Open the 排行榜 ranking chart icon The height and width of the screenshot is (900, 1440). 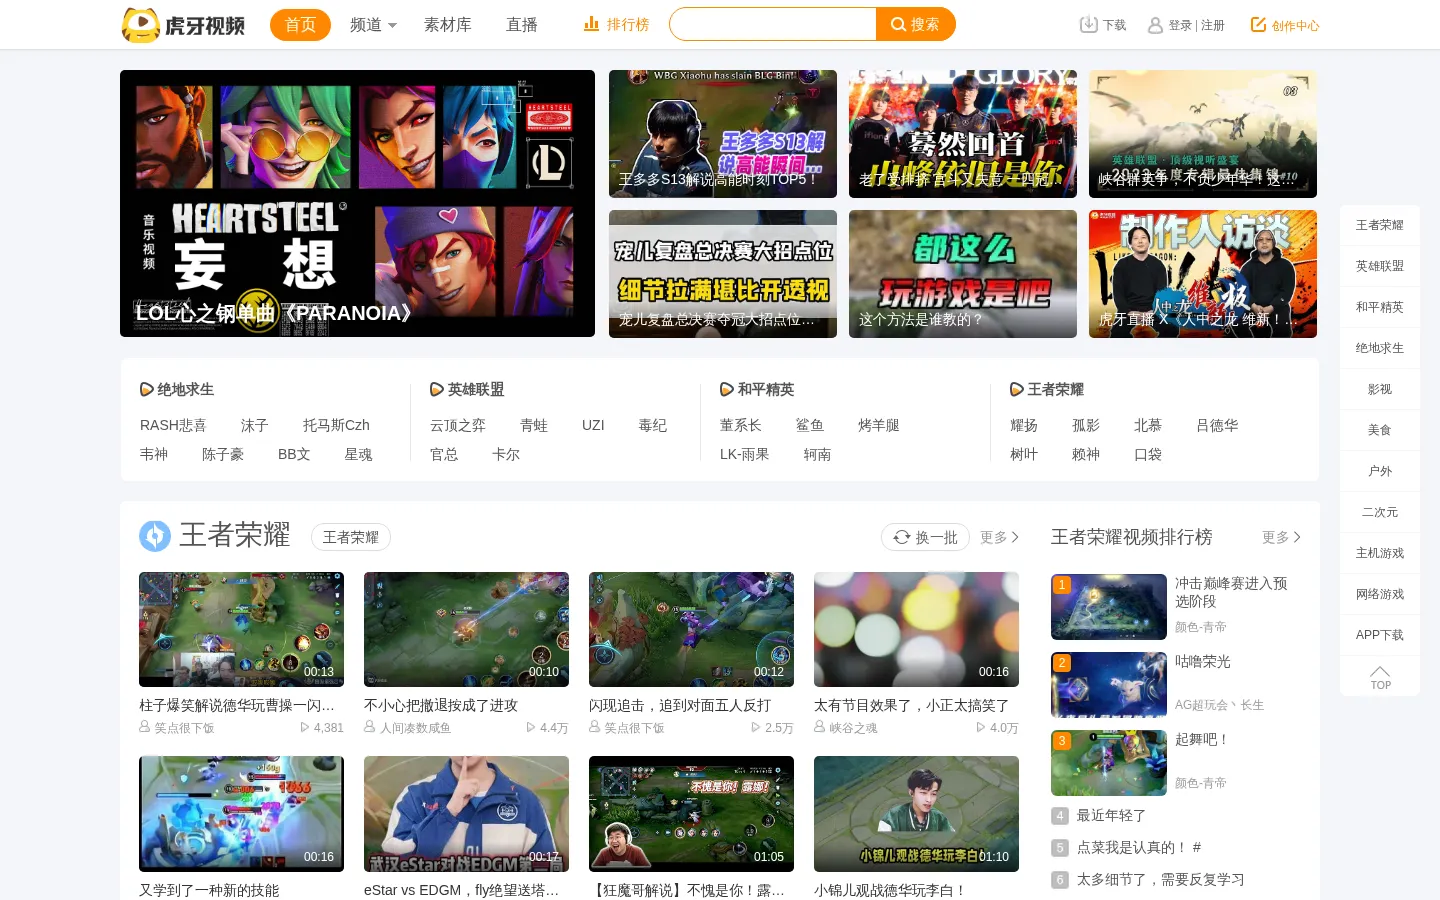tap(591, 24)
